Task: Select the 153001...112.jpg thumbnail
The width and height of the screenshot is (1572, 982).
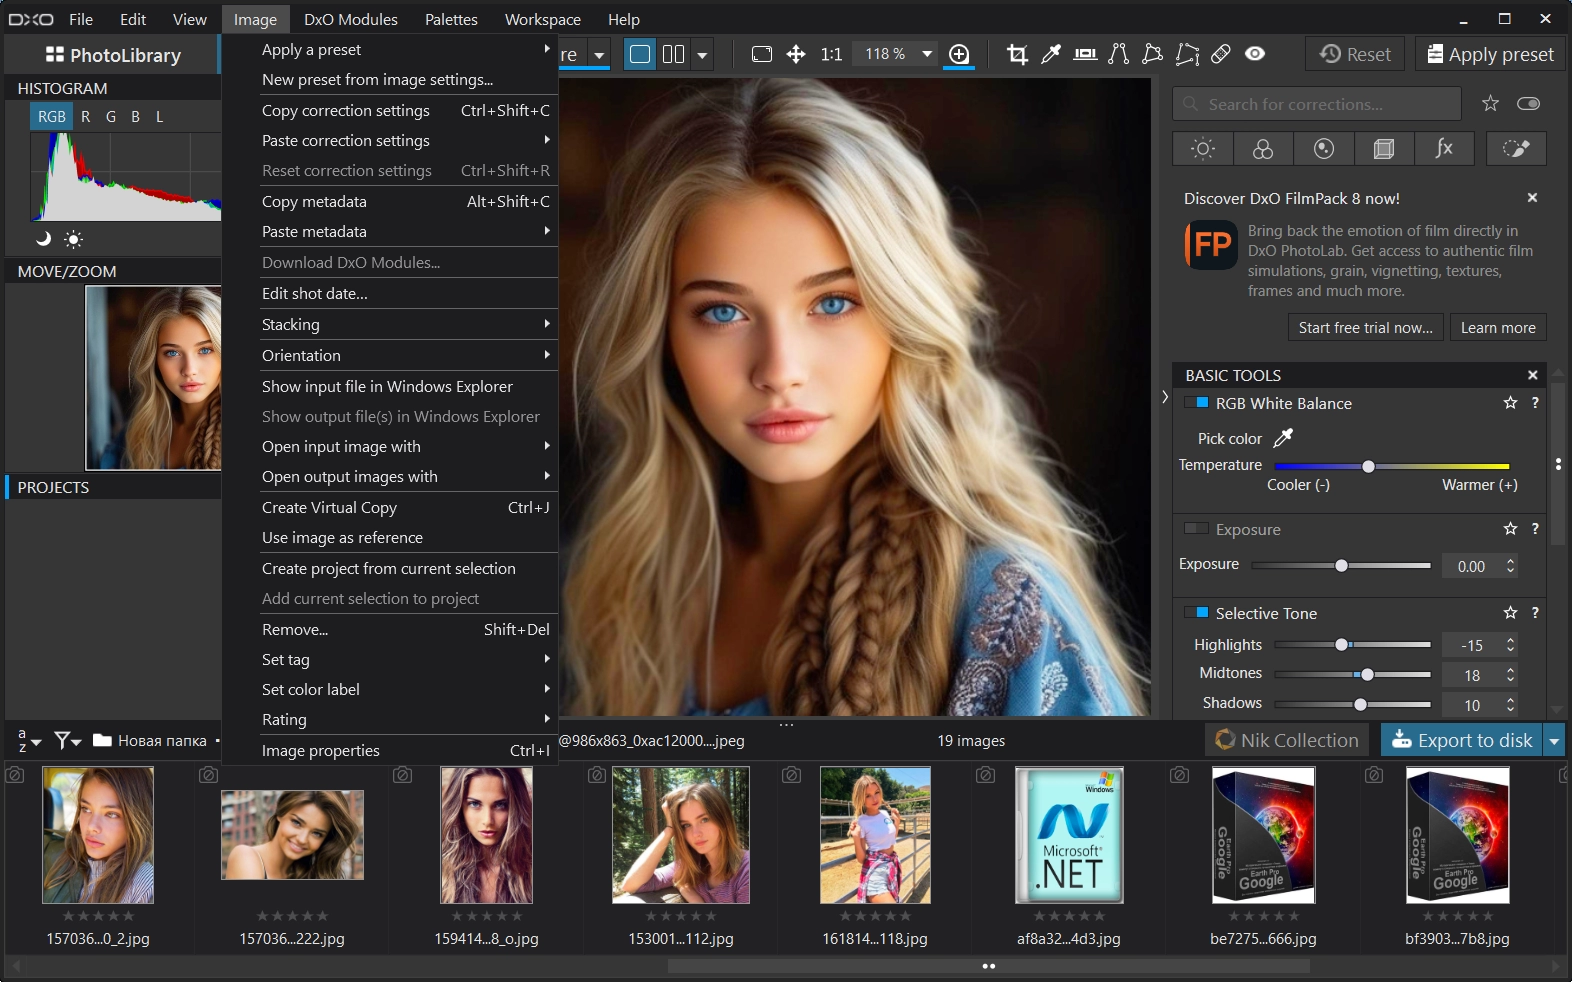Action: 681,836
